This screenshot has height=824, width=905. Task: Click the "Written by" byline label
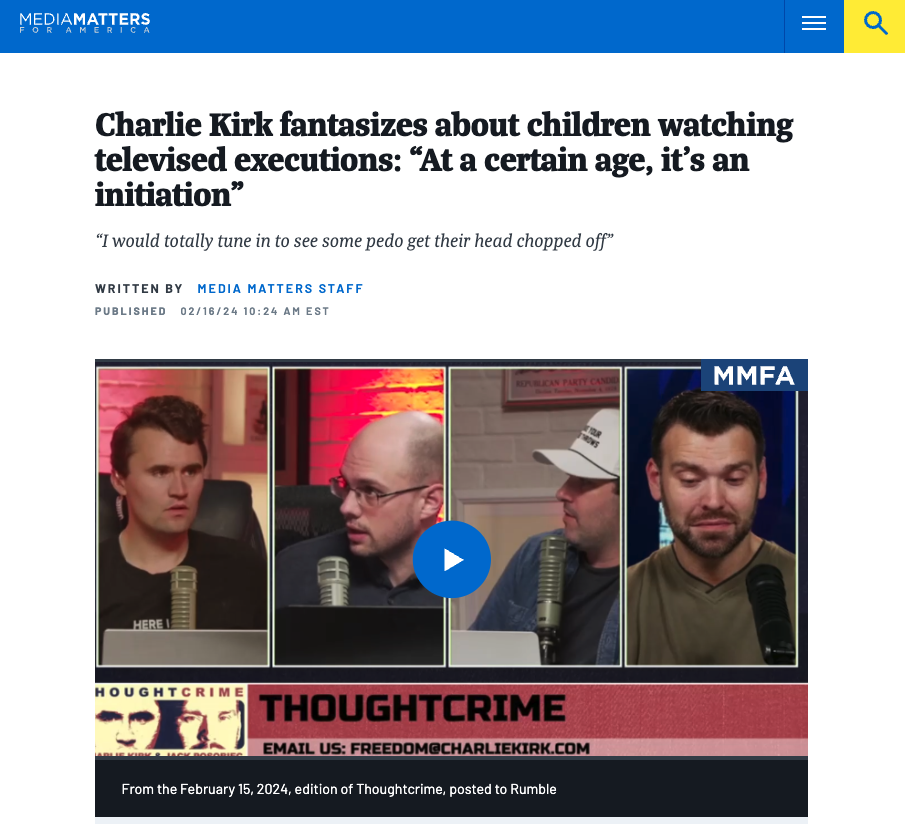click(x=139, y=289)
